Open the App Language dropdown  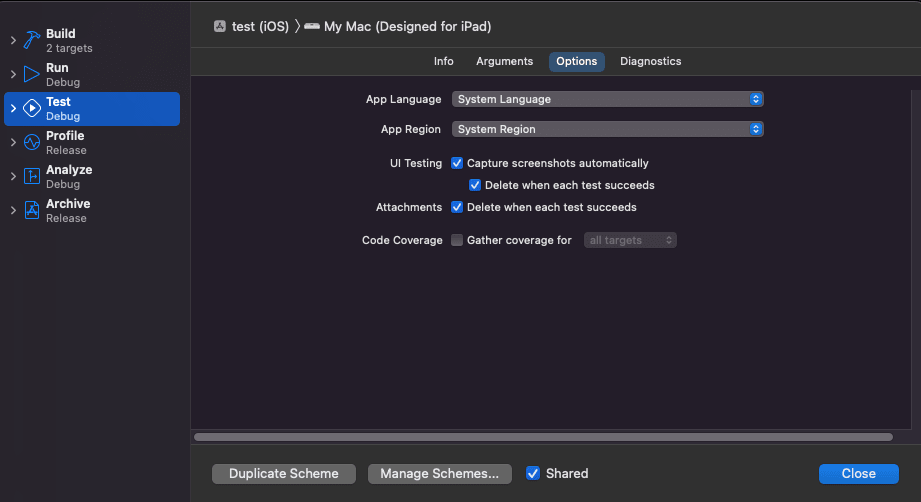pyautogui.click(x=607, y=99)
